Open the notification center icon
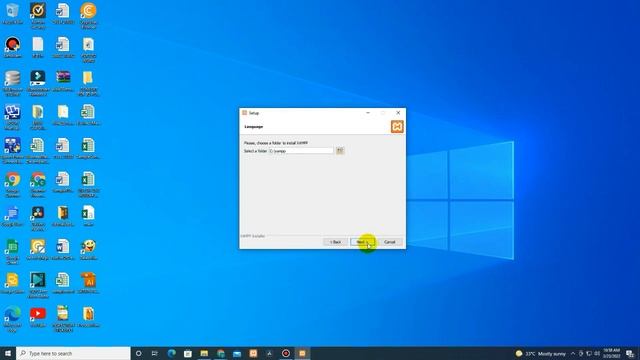 [x=630, y=353]
